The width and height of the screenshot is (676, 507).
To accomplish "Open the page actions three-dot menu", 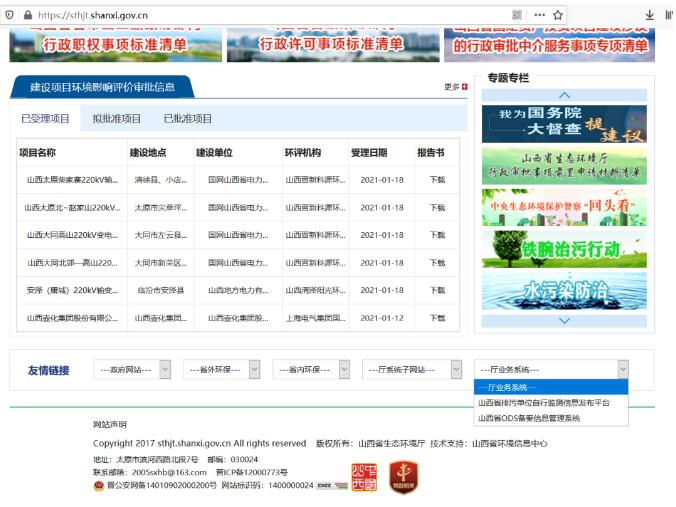I will (539, 15).
